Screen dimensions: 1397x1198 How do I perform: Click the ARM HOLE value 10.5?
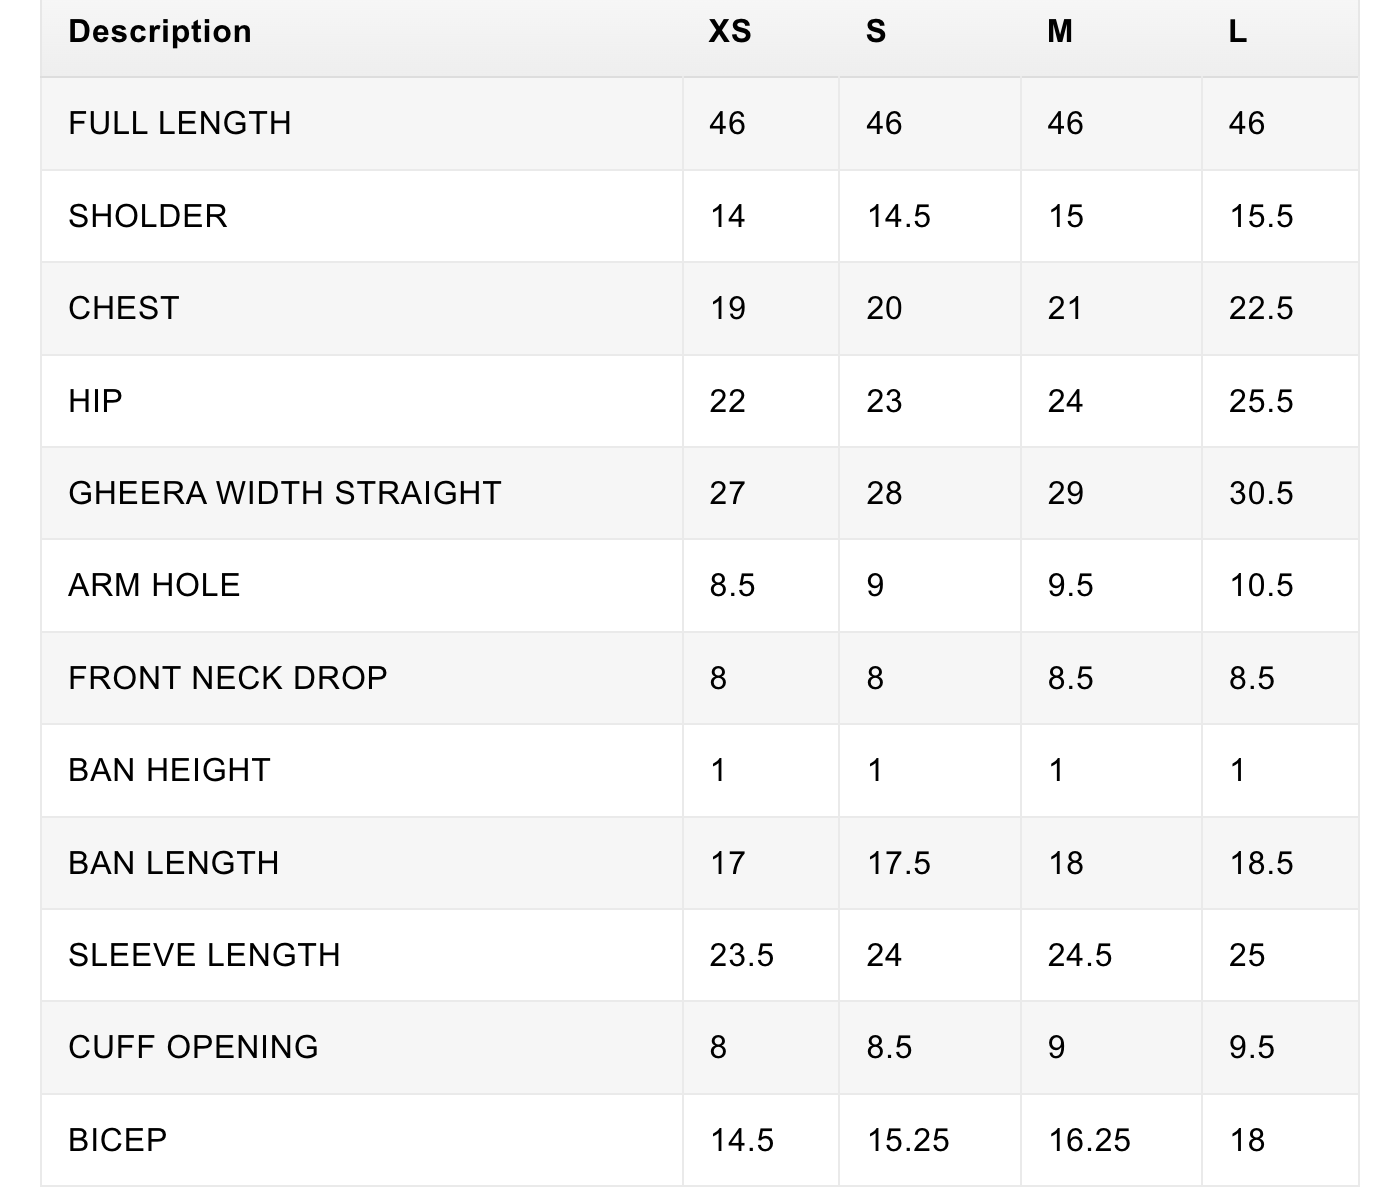(x=1261, y=585)
